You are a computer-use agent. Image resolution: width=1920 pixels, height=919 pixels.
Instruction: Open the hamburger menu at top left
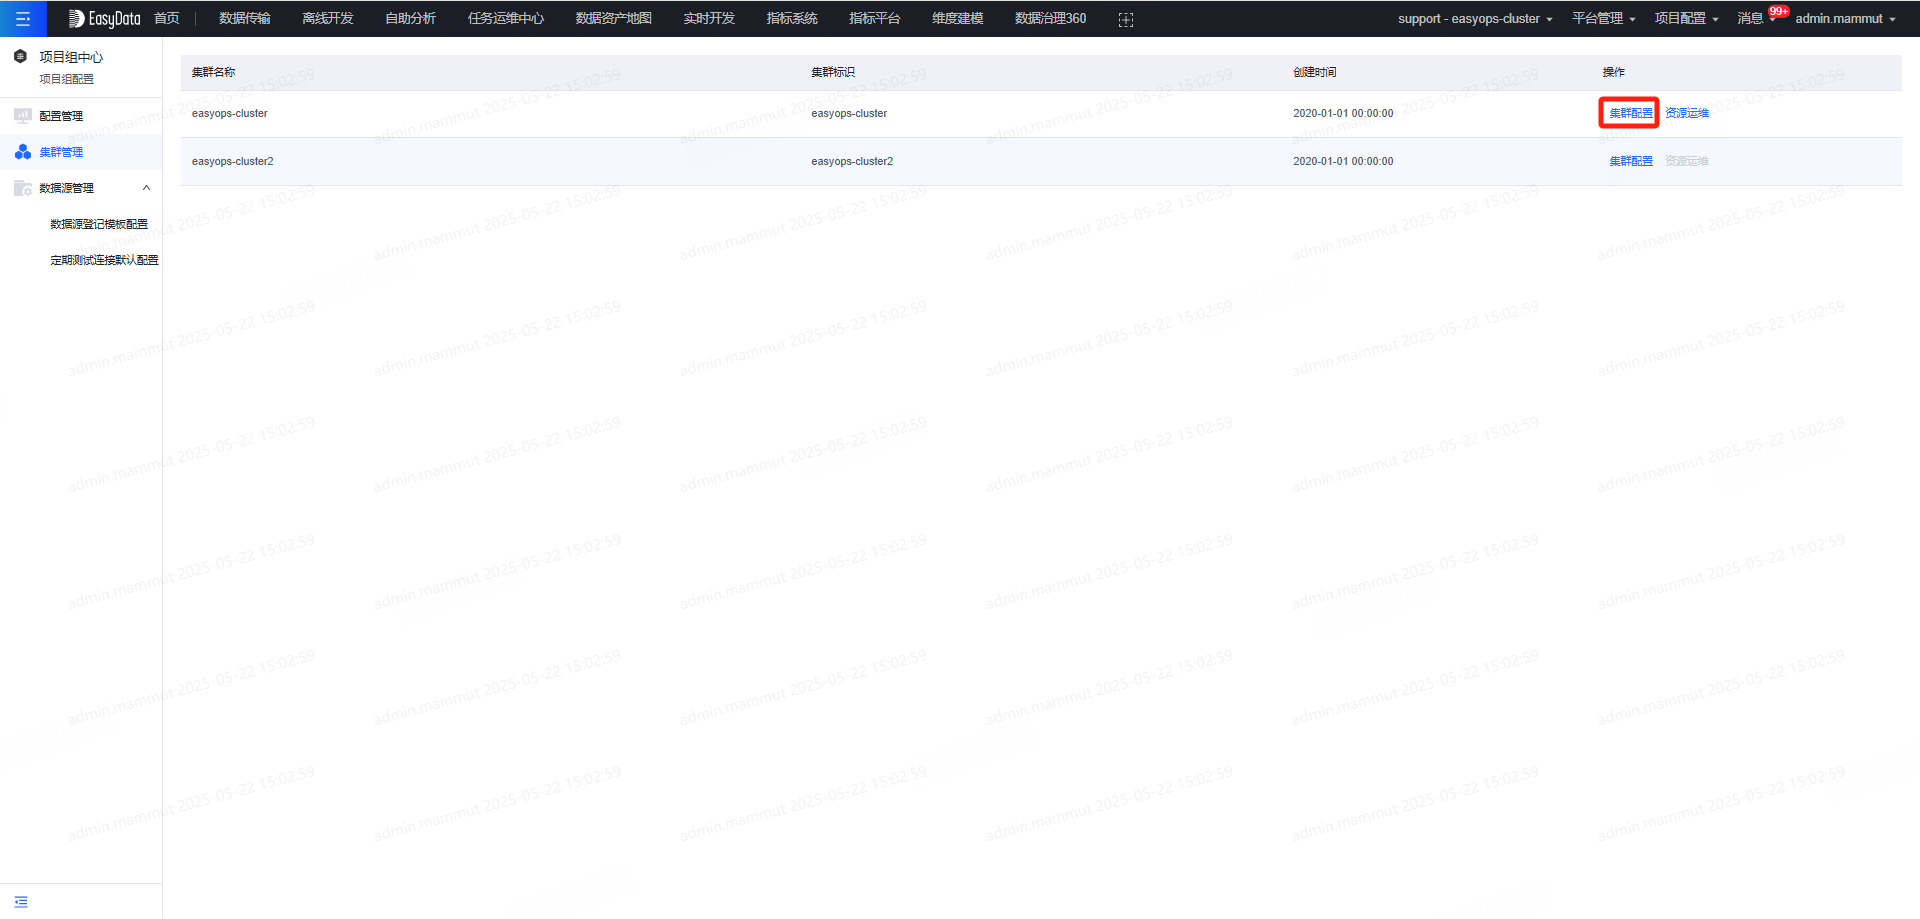click(22, 18)
